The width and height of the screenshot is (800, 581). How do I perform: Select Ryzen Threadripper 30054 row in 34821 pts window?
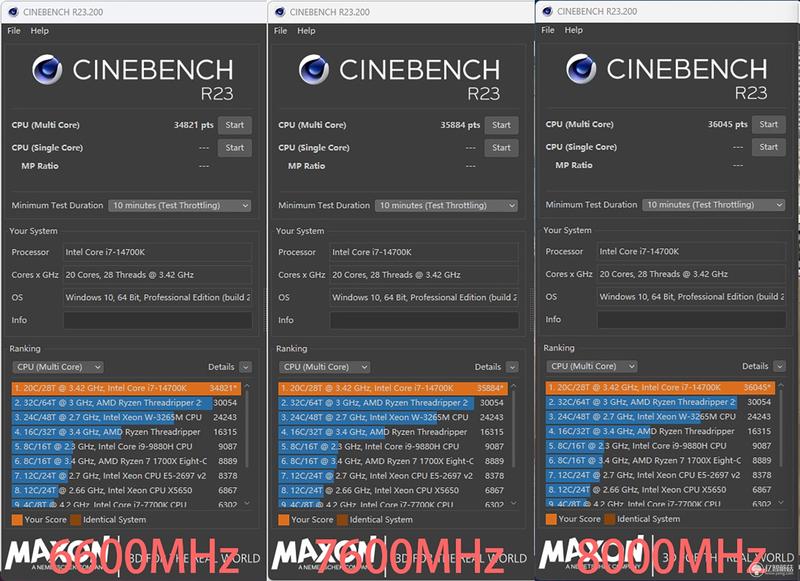click(x=126, y=403)
